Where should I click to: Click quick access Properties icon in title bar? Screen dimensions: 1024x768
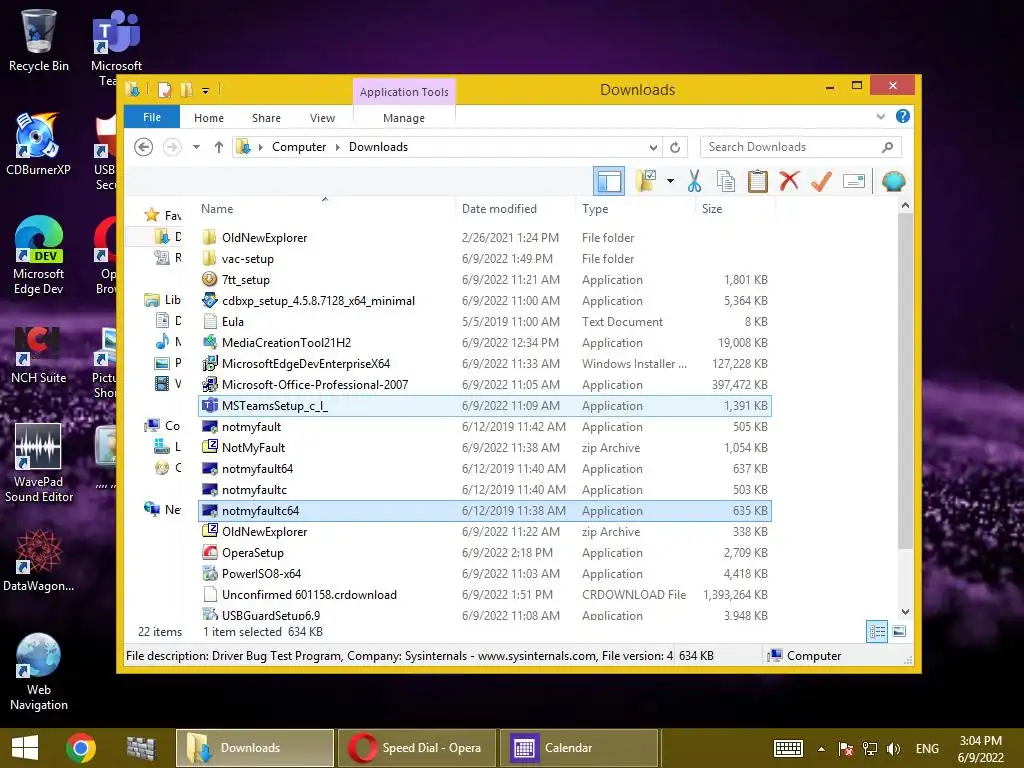click(165, 89)
